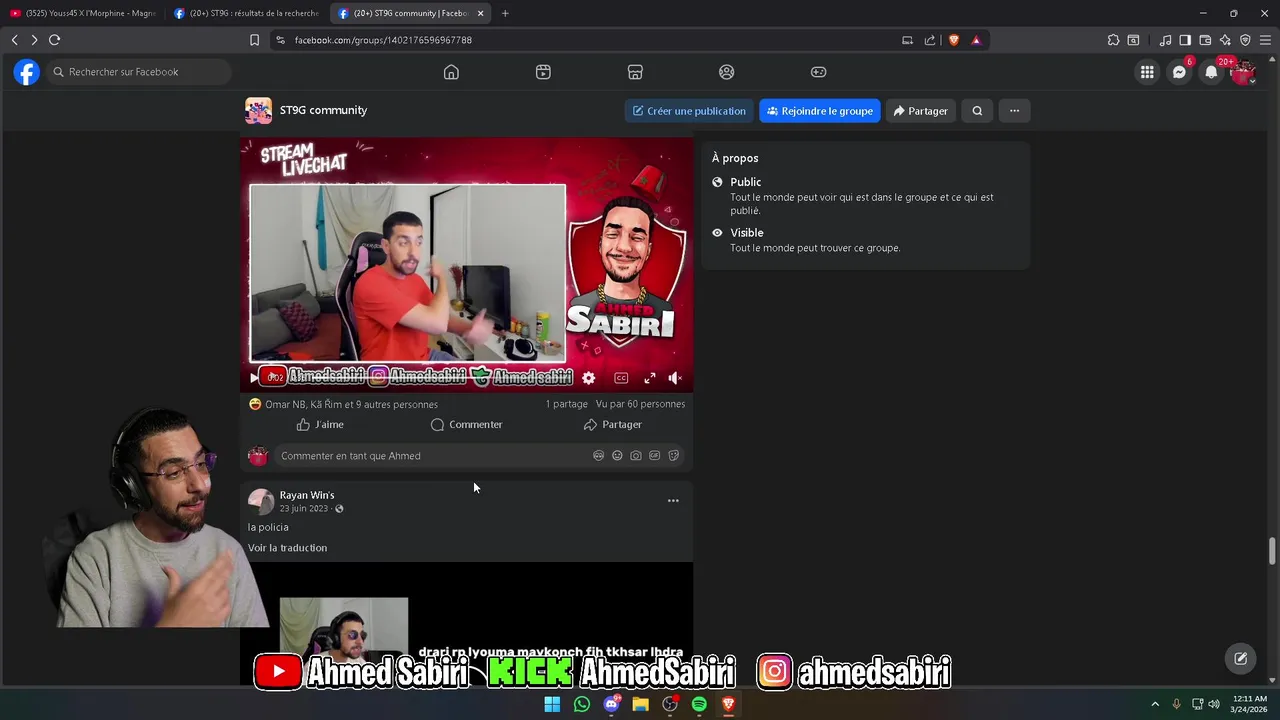
Task: Open browser extensions puzzle icon
Action: 1113,40
